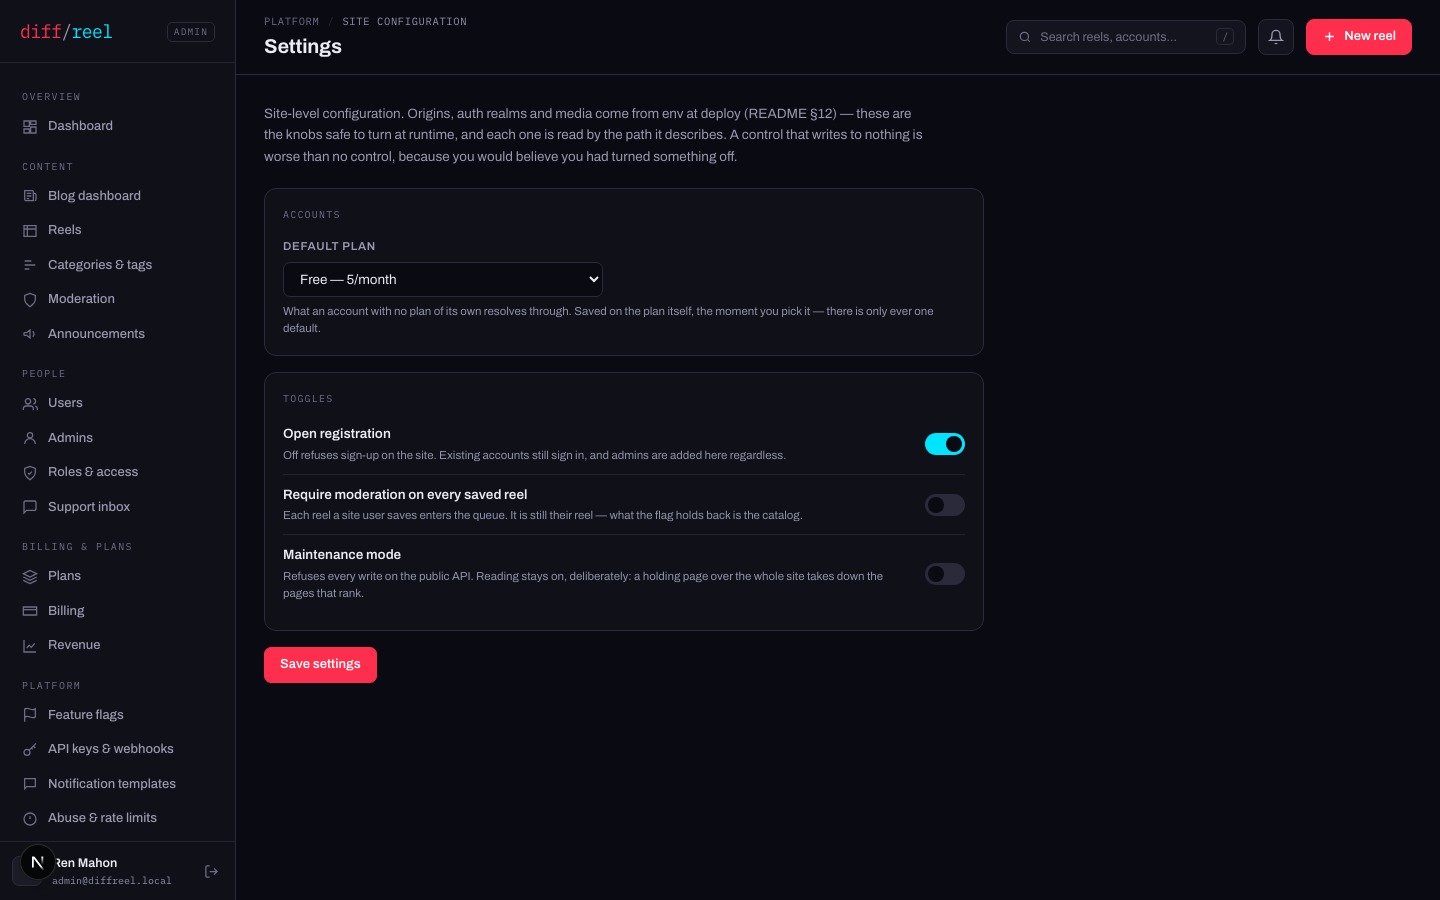Click the ADMIN badge label

(191, 32)
